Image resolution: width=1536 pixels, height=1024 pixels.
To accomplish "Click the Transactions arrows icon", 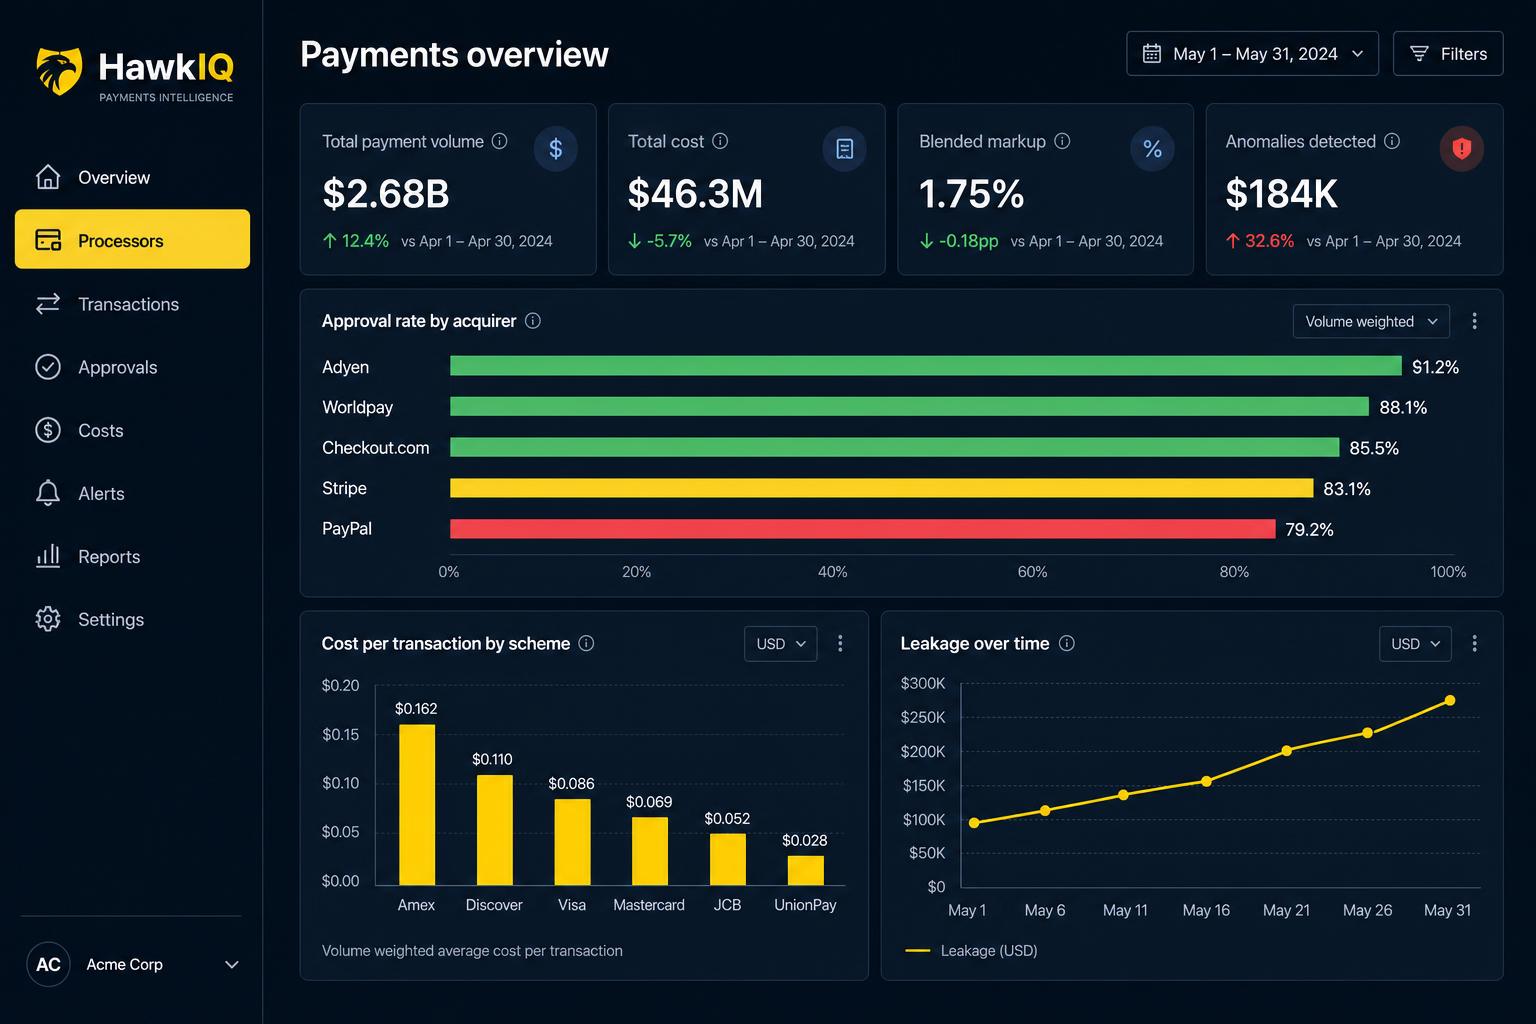I will [x=48, y=304].
